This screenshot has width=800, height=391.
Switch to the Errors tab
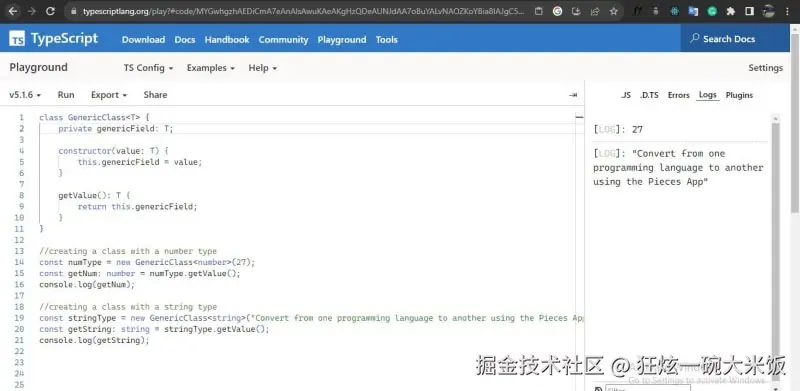(x=679, y=95)
